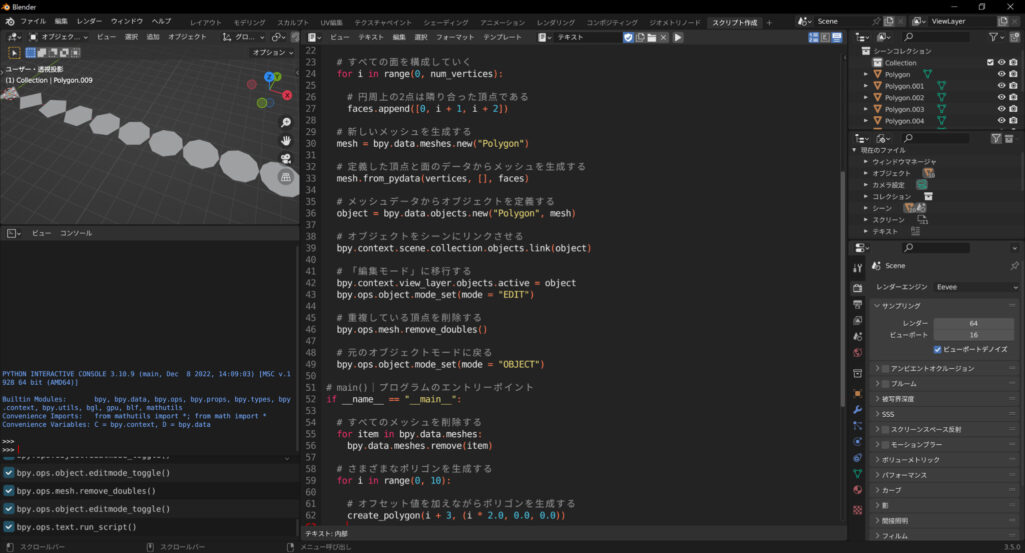Click the outliner search field

[x=935, y=37]
